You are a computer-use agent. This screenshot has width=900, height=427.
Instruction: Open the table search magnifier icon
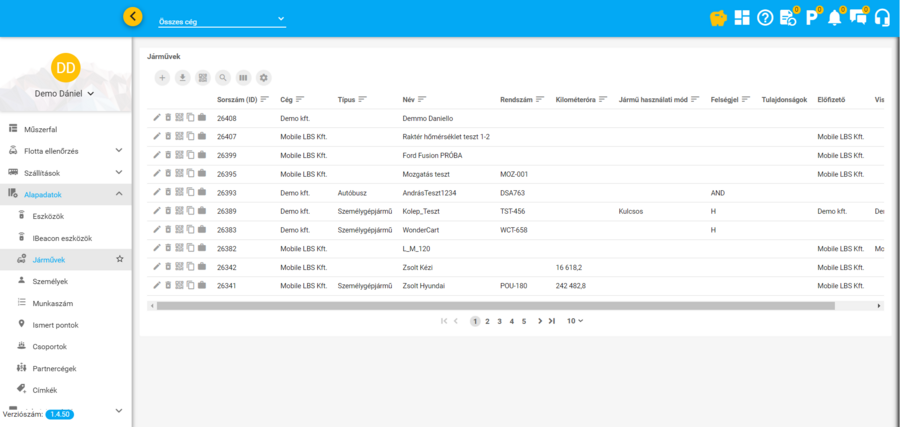[x=223, y=78]
